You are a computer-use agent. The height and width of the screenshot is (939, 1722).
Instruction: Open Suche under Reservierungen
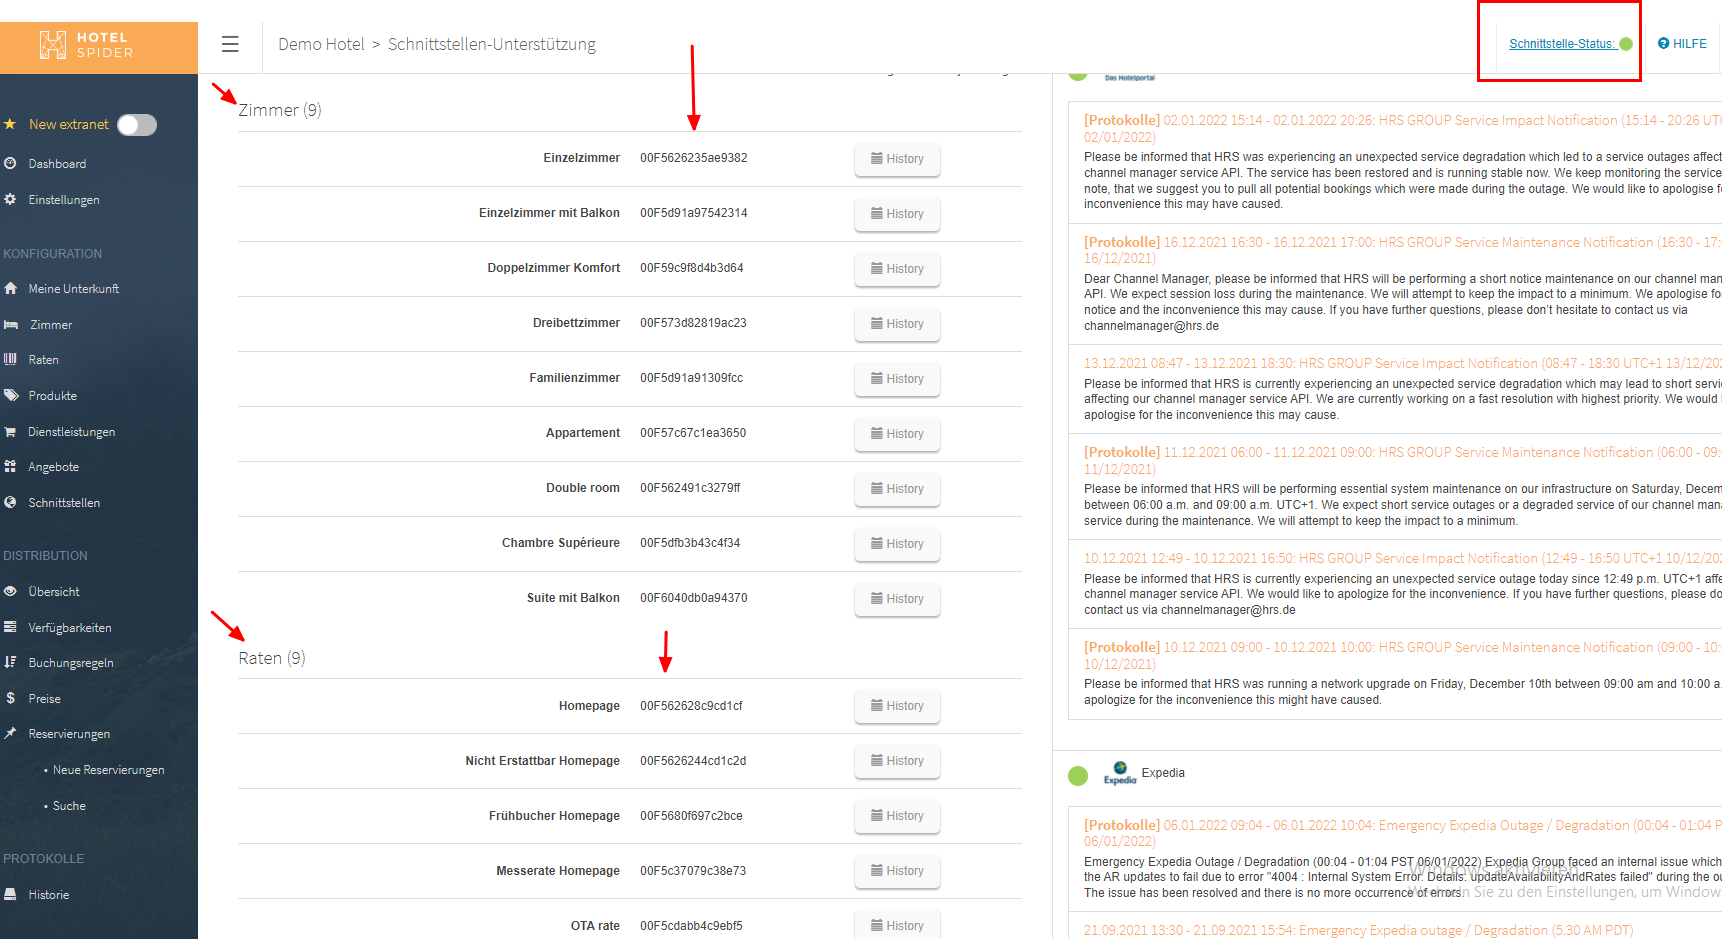(x=69, y=806)
